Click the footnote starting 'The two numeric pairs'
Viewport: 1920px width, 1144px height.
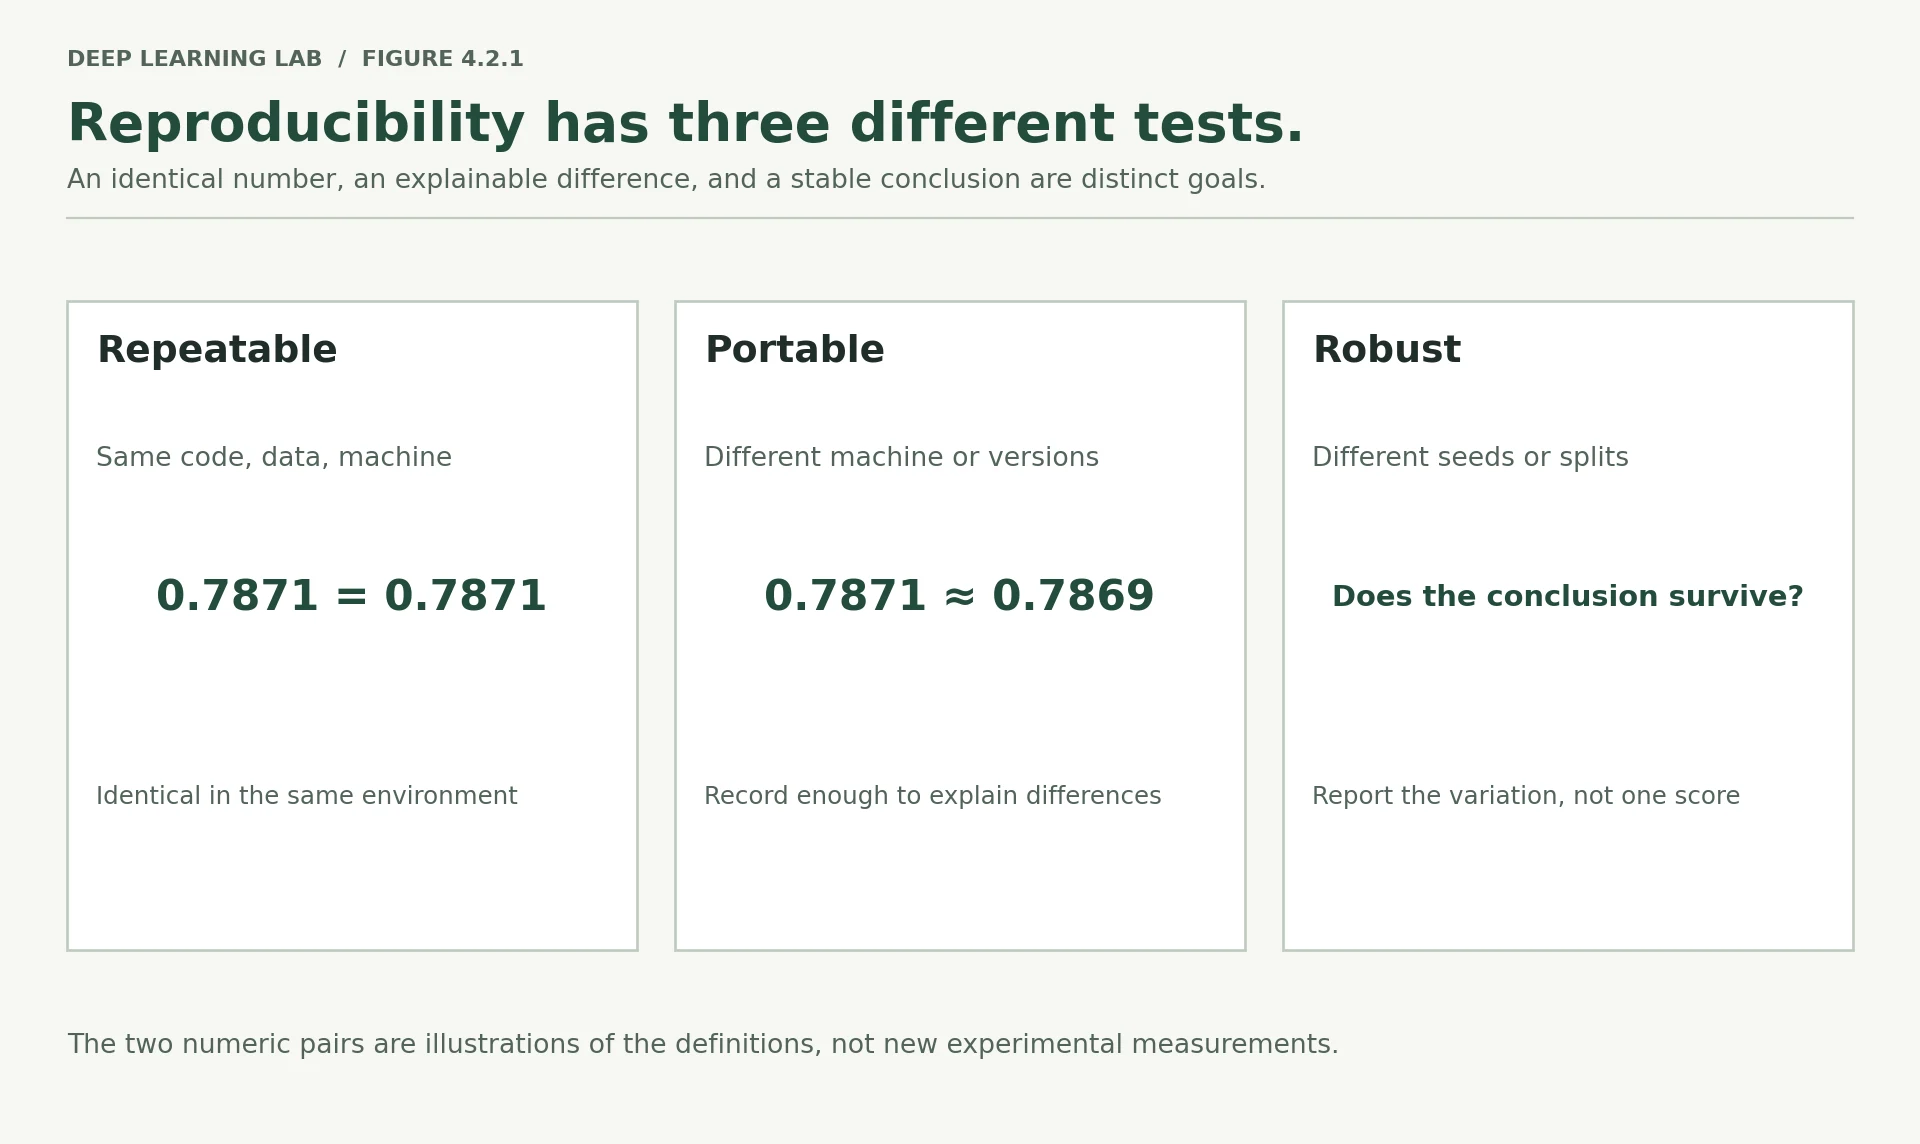pos(703,1045)
